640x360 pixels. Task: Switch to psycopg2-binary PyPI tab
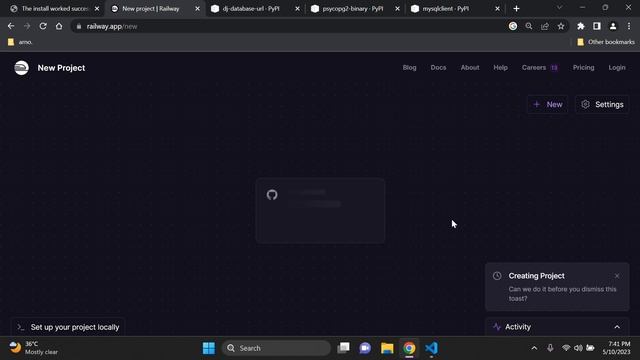[x=353, y=9]
